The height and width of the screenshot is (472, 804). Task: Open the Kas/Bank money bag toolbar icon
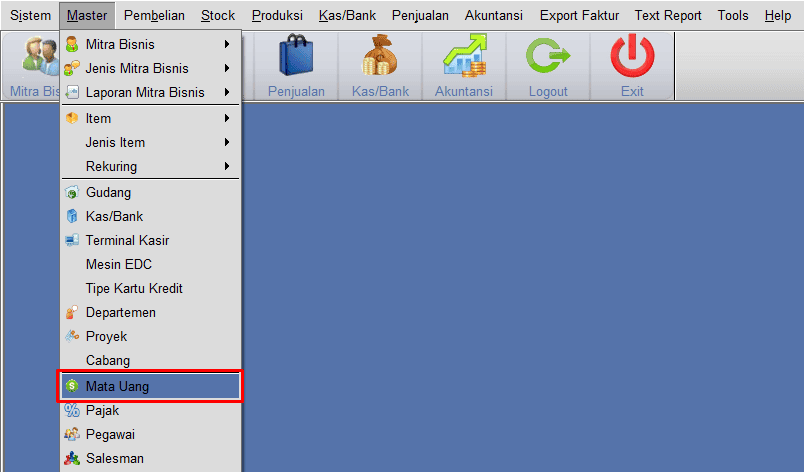(x=380, y=55)
